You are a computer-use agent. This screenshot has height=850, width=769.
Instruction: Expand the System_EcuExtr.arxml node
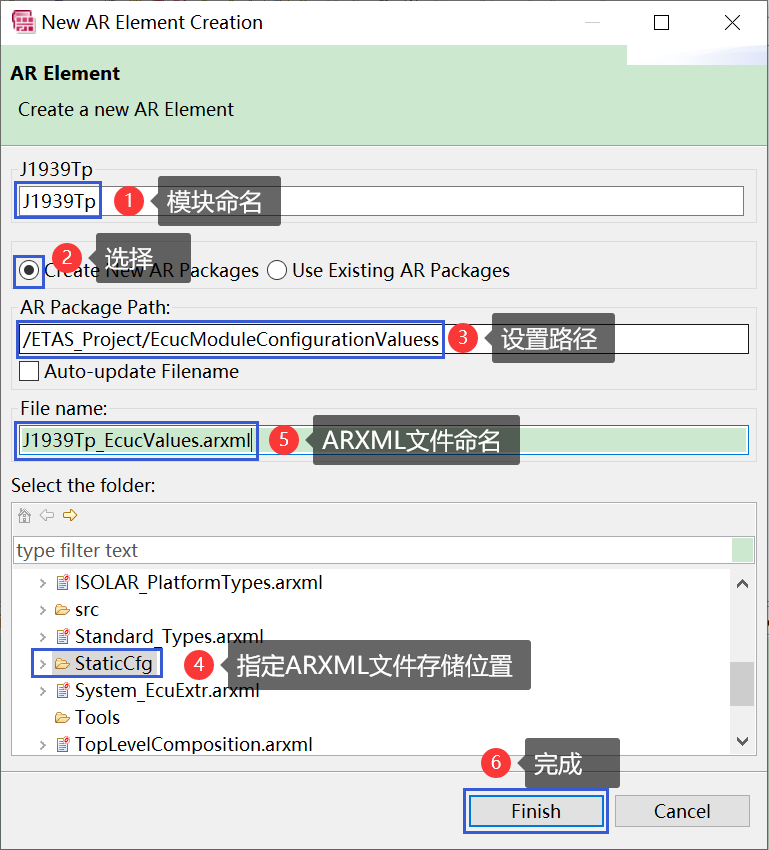tap(43, 691)
